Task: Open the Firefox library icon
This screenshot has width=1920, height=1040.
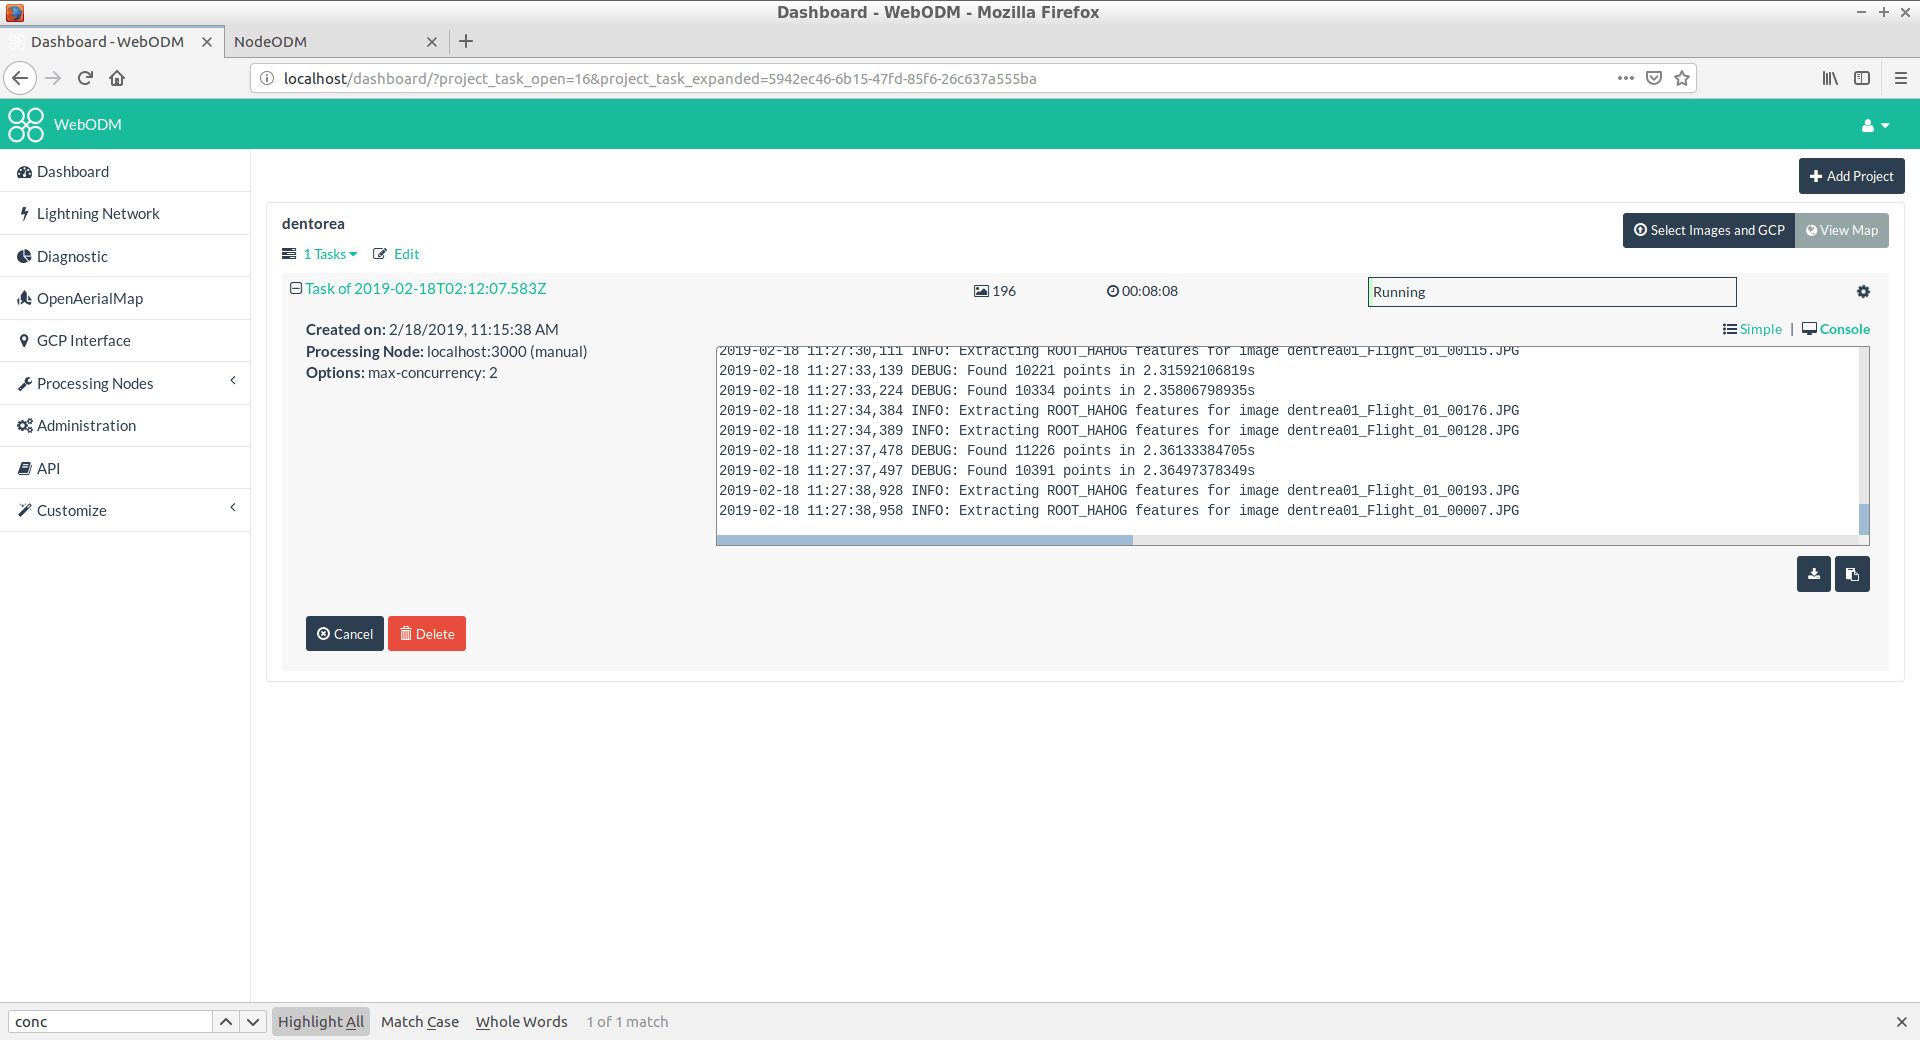Action: click(1830, 78)
